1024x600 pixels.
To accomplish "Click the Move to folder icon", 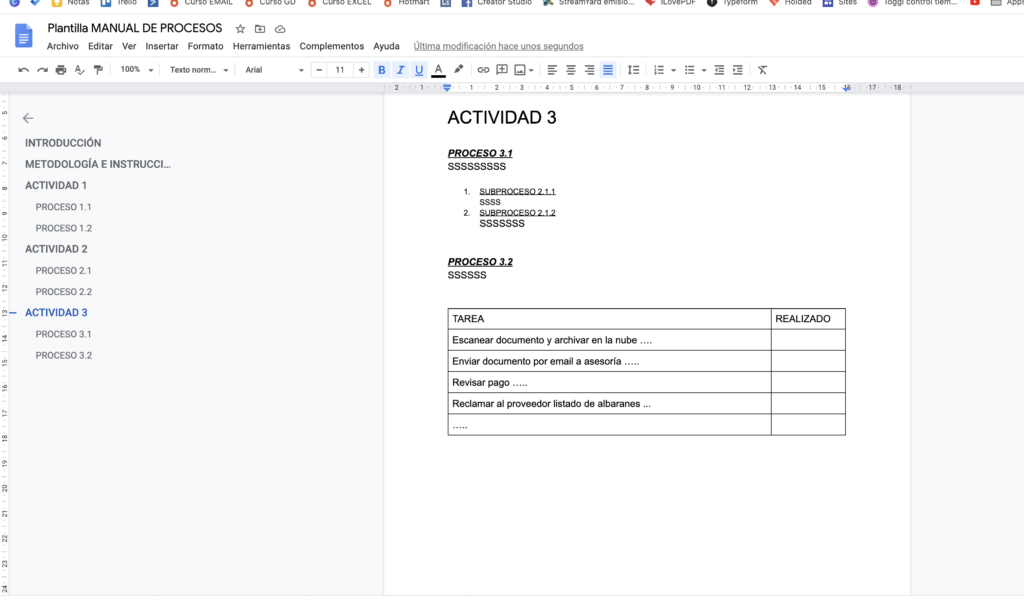I will (260, 29).
